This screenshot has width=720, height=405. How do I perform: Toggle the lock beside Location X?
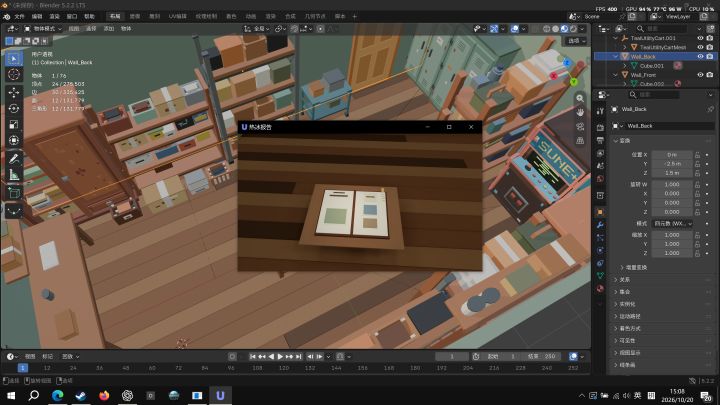click(698, 155)
